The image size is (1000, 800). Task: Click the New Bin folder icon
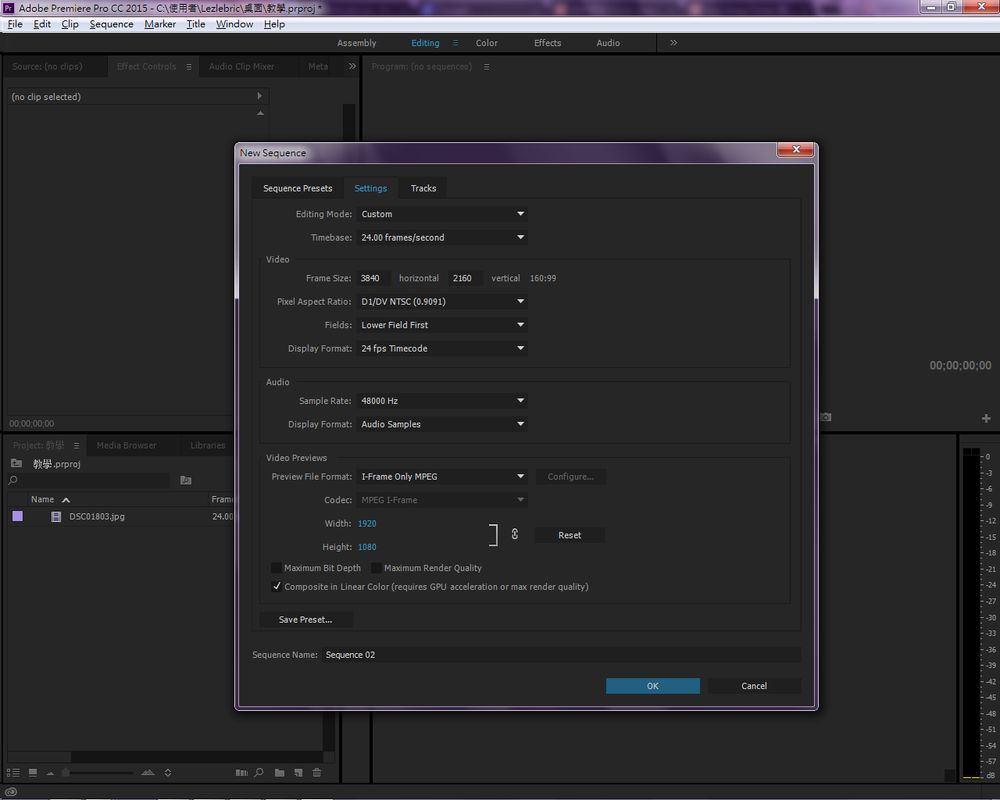[279, 773]
